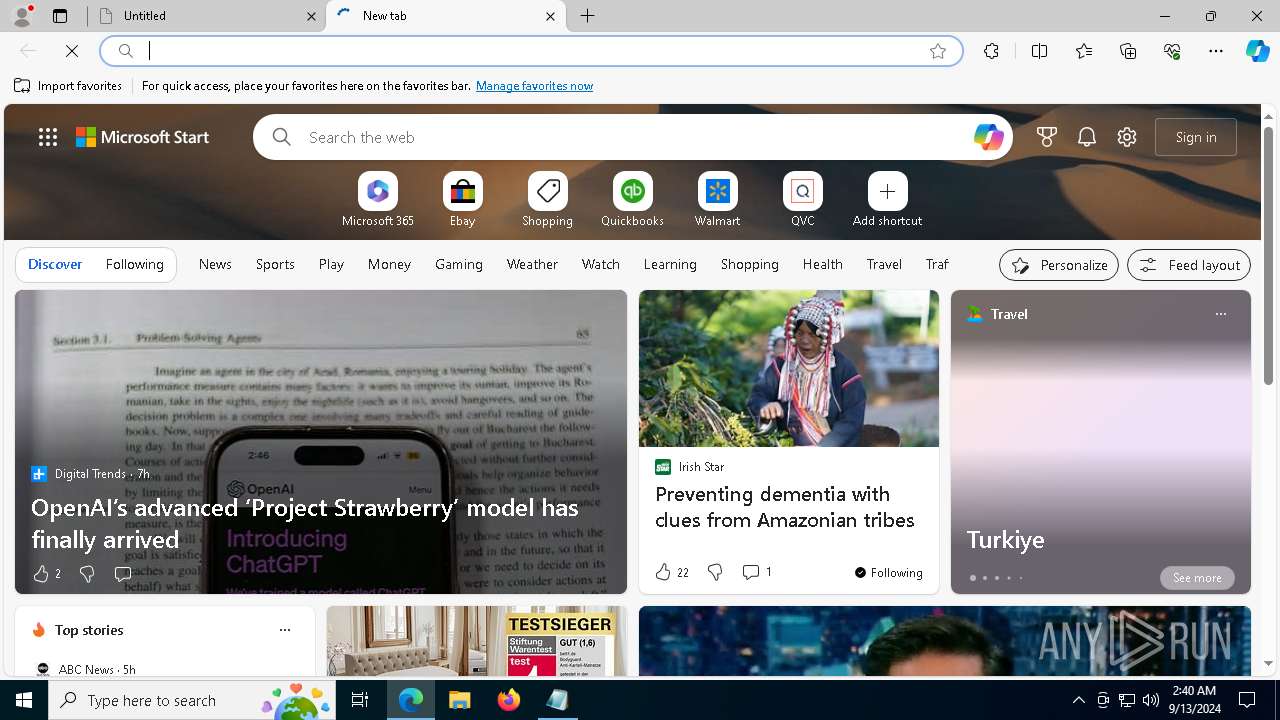Like the dementia article with 22 likes
This screenshot has width=1280, height=720.
click(672, 572)
